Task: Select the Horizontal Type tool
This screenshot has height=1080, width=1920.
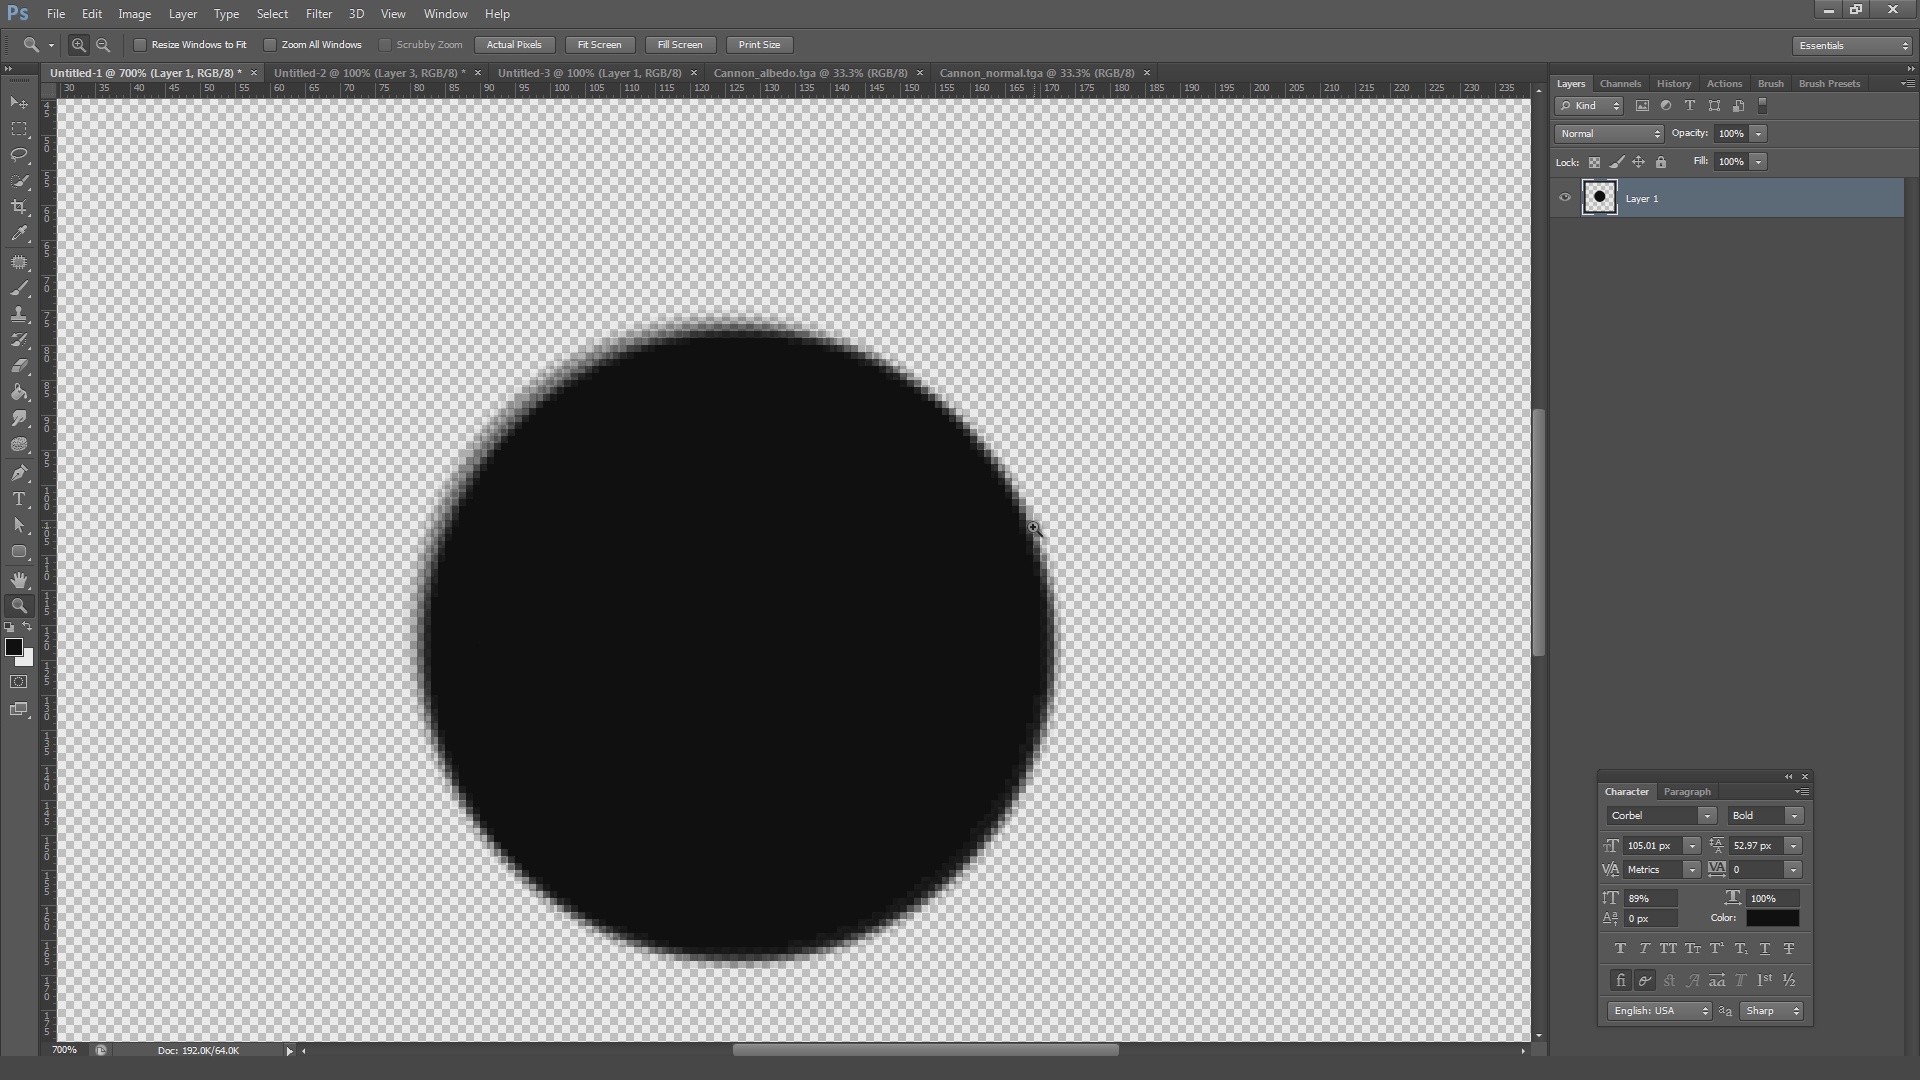Action: coord(19,499)
